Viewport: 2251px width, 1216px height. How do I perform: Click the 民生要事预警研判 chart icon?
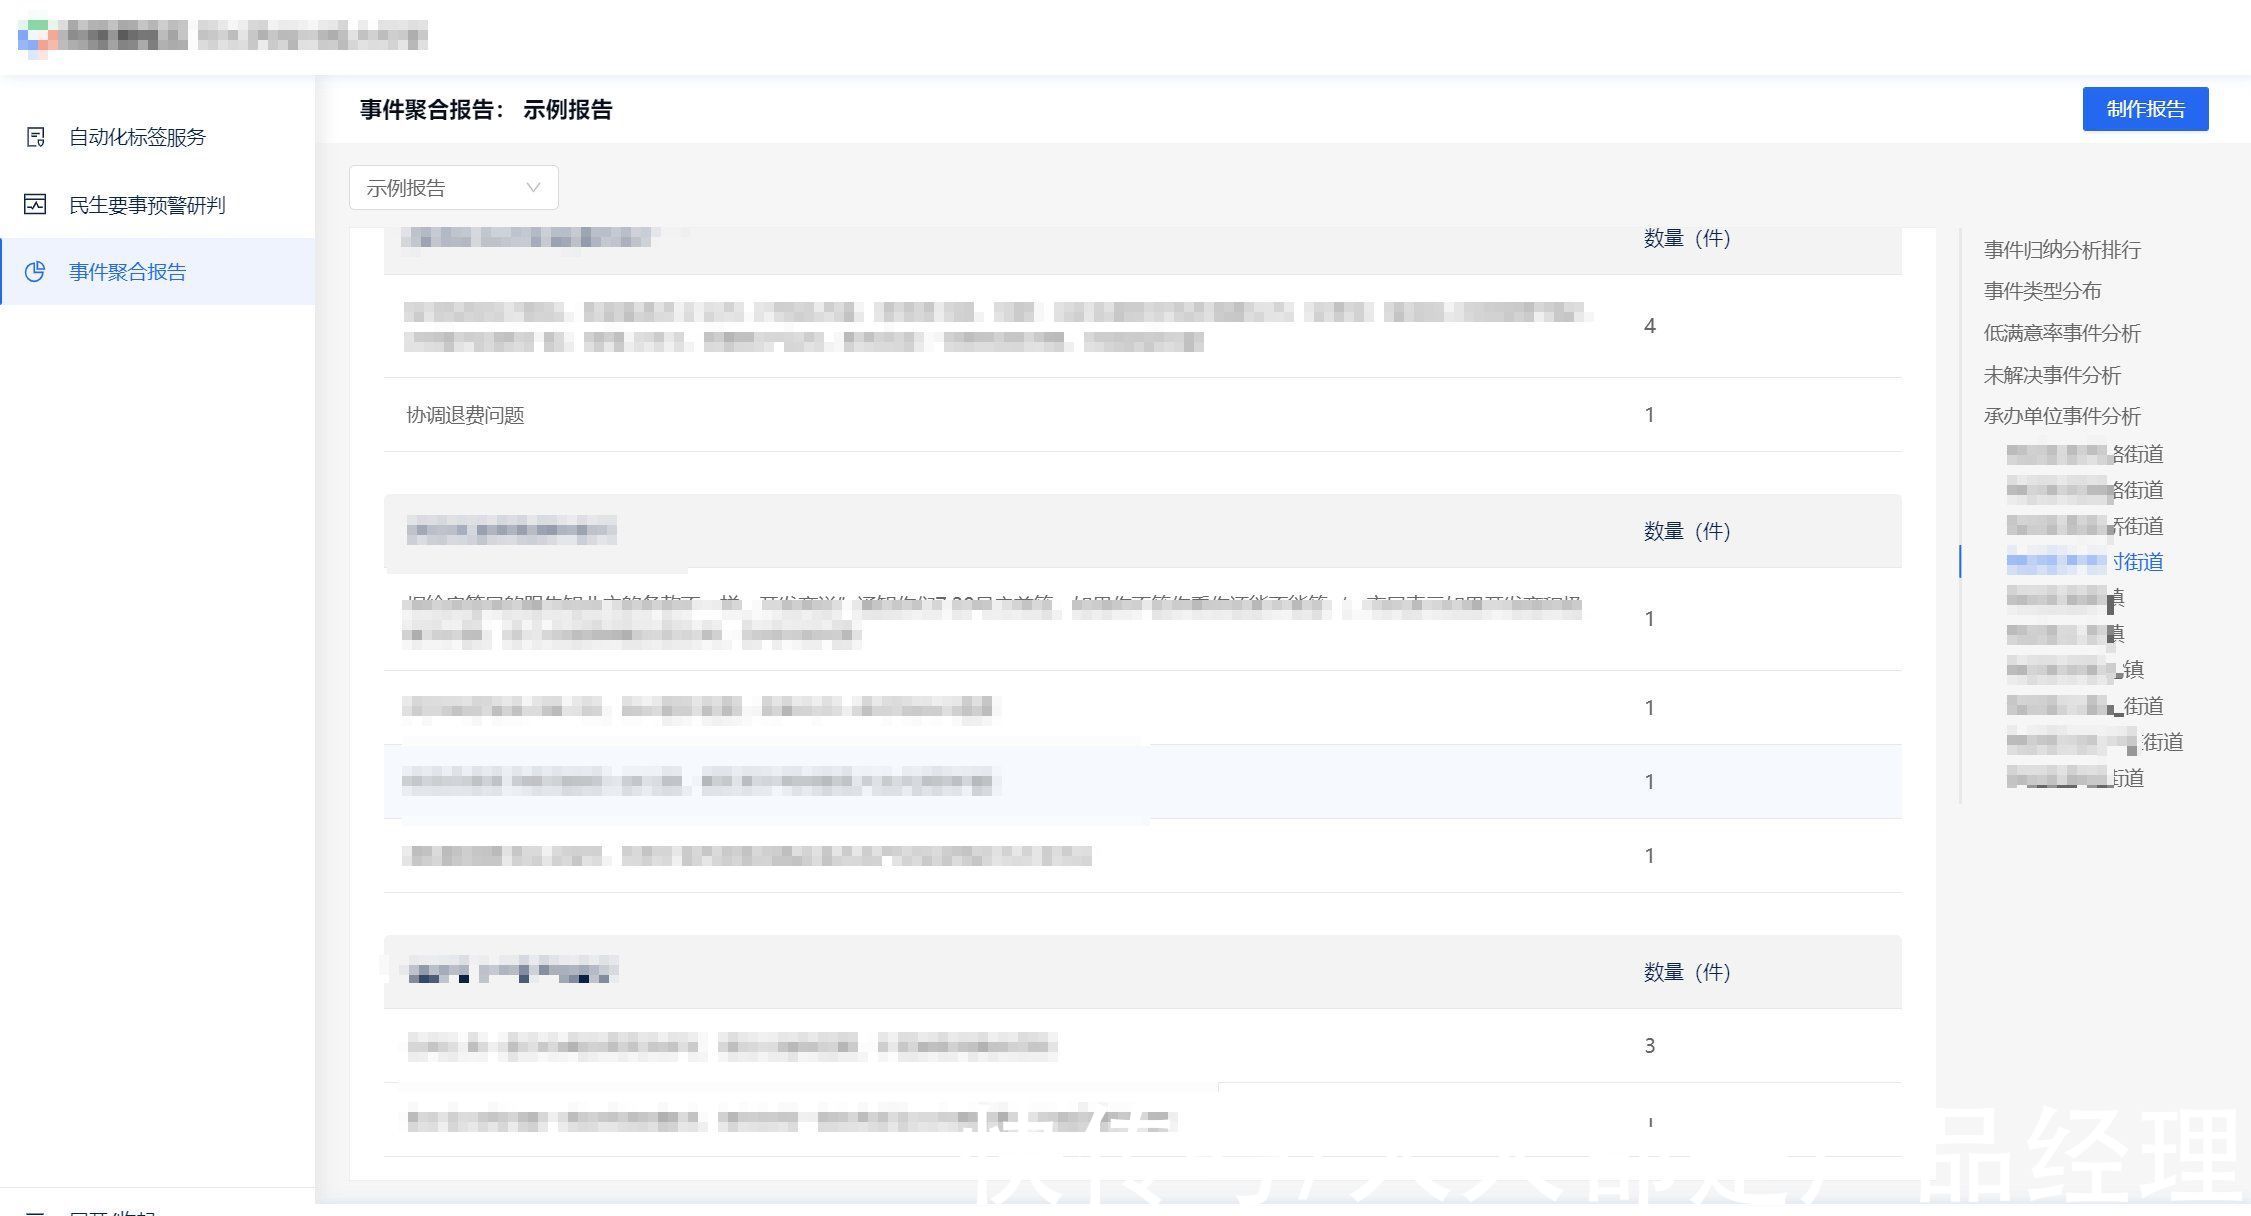pyautogui.click(x=35, y=204)
